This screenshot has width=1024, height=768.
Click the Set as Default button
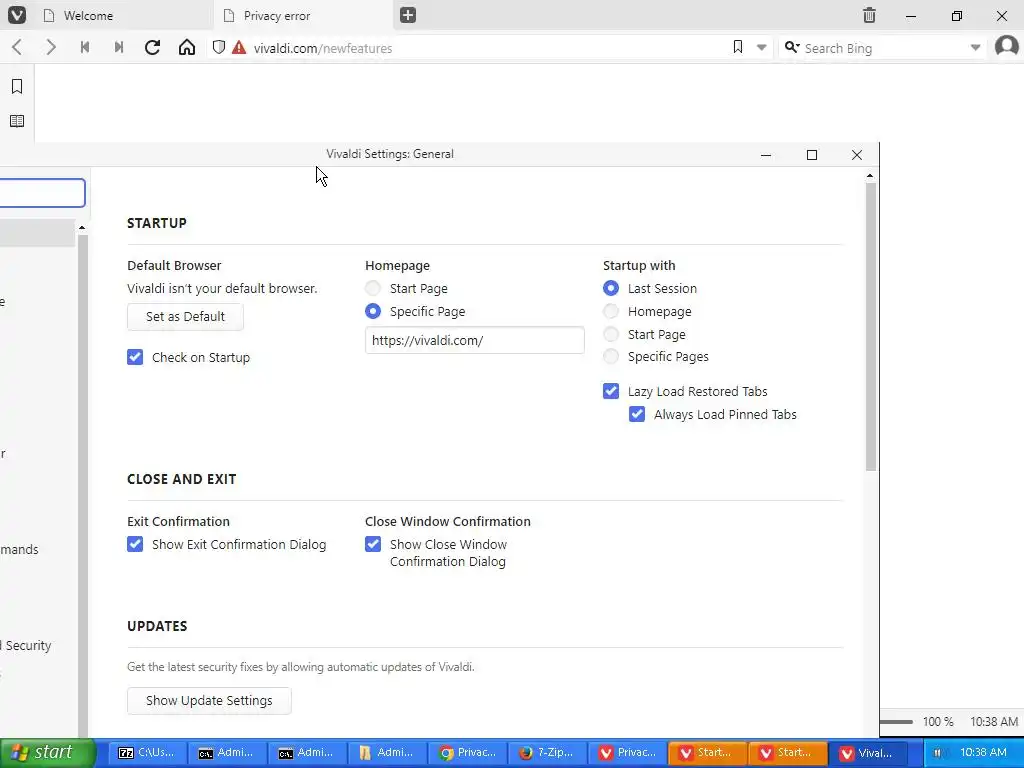pos(185,317)
